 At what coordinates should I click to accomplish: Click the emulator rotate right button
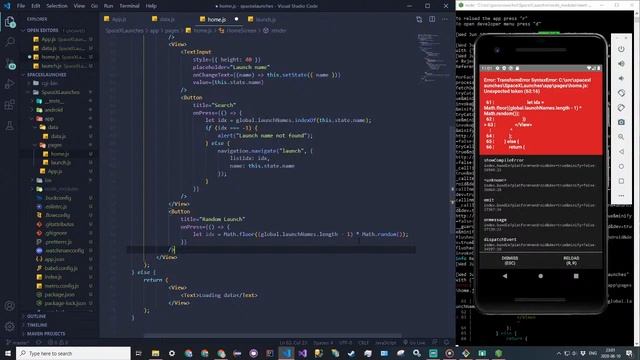[x=621, y=108]
